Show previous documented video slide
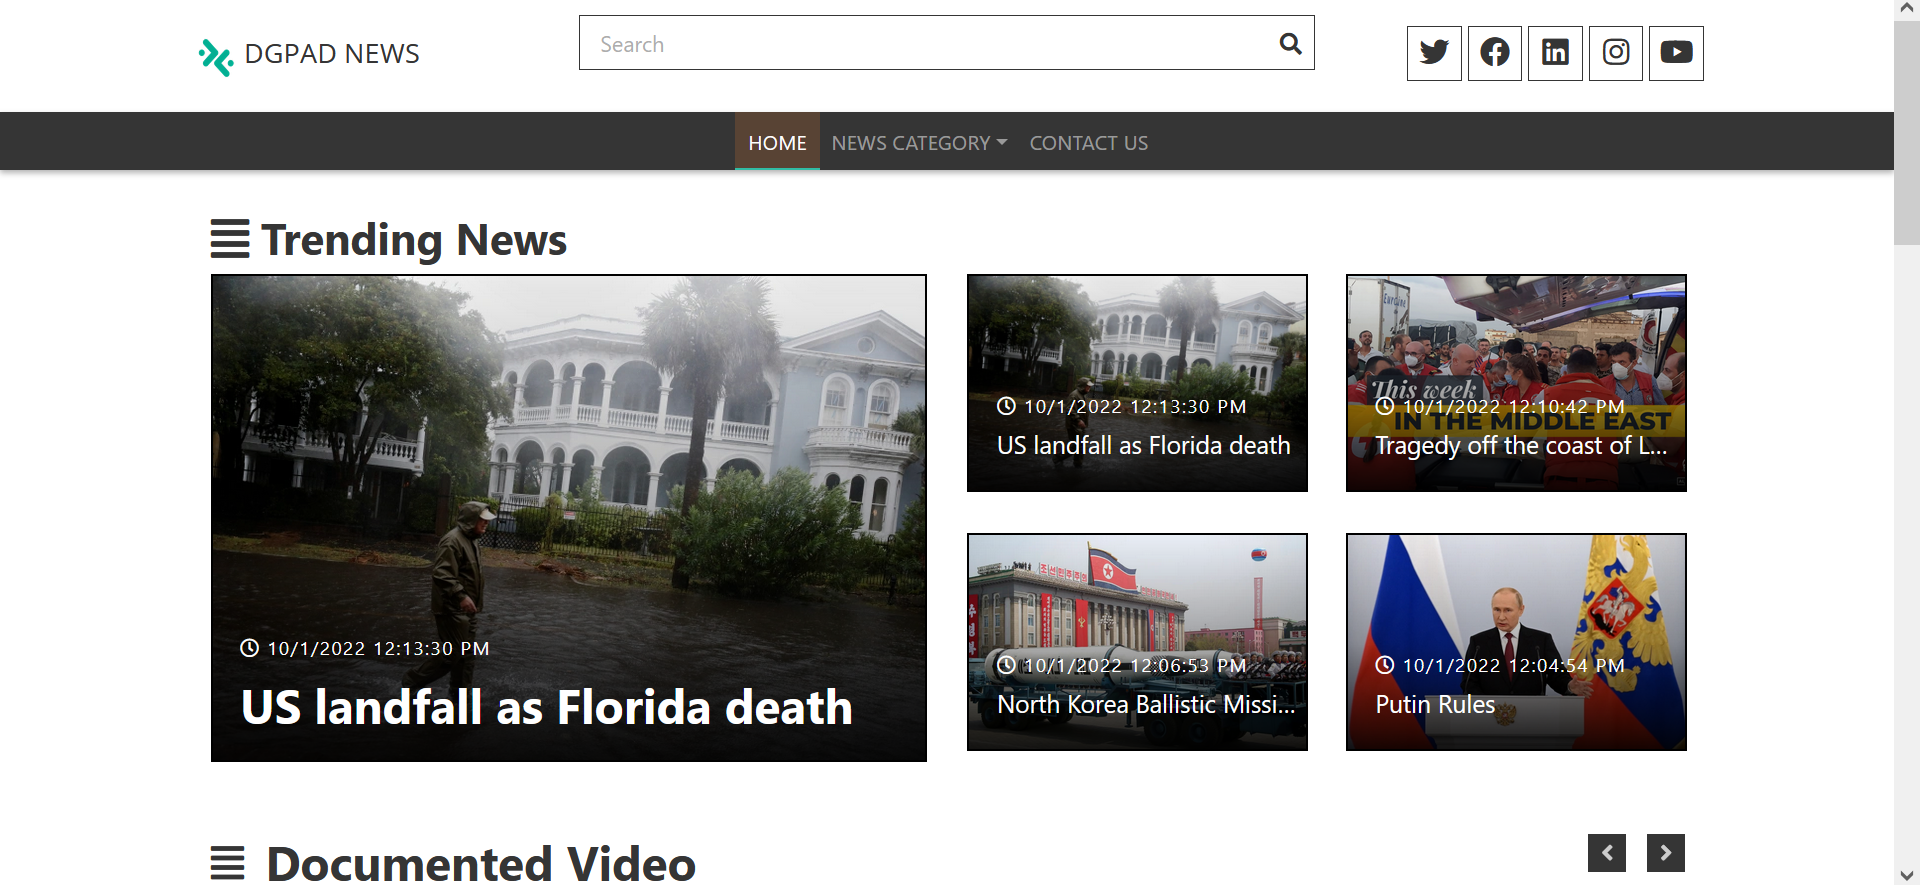Screen dimensions: 1920x885 coord(1607,853)
